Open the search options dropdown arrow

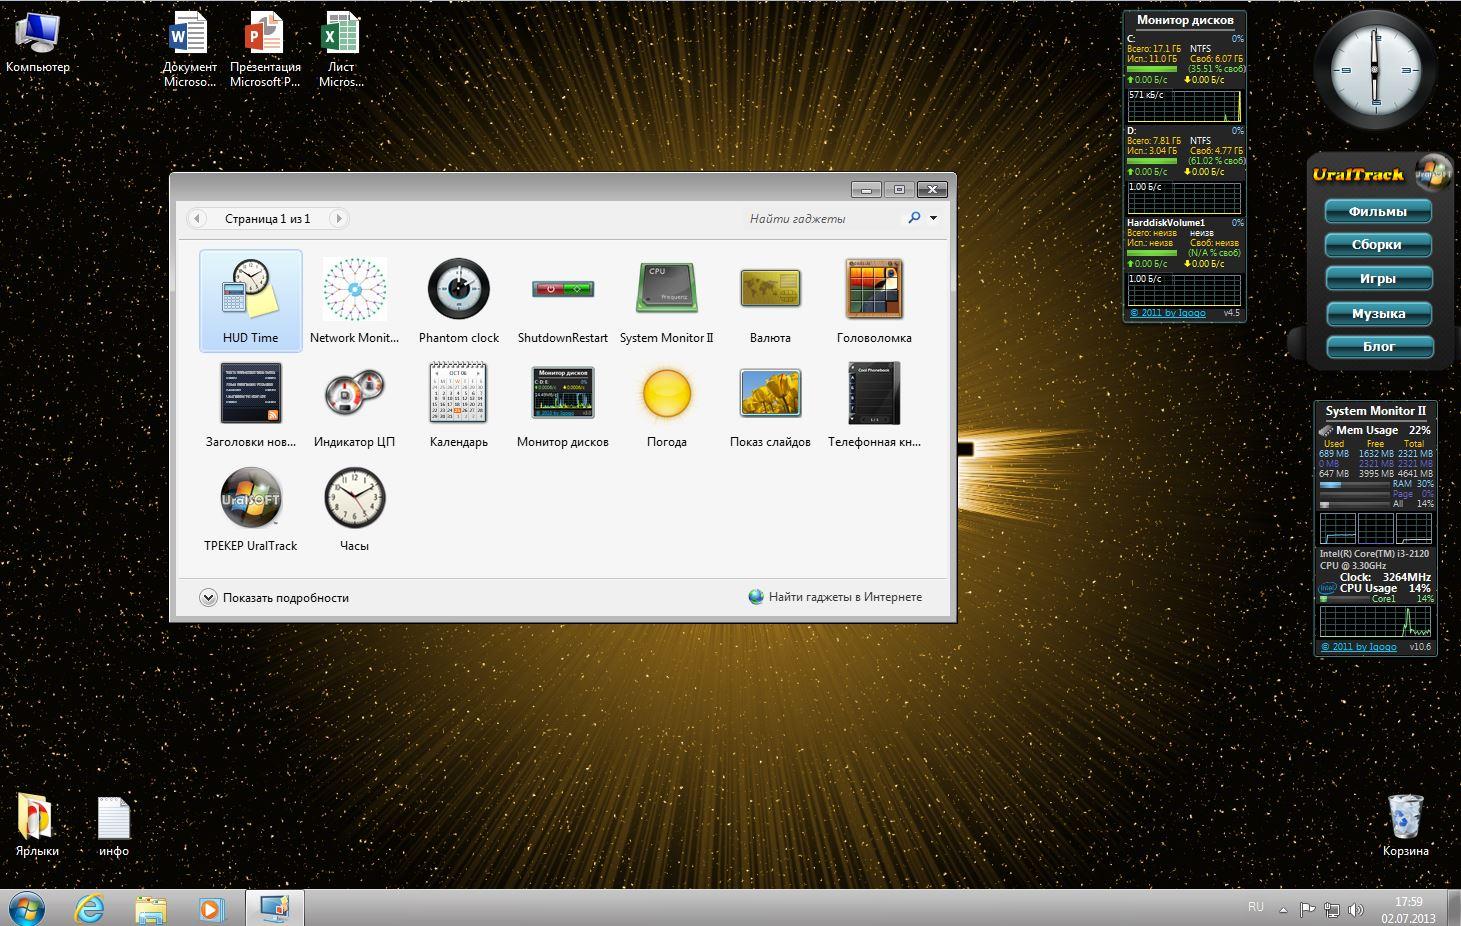point(933,218)
